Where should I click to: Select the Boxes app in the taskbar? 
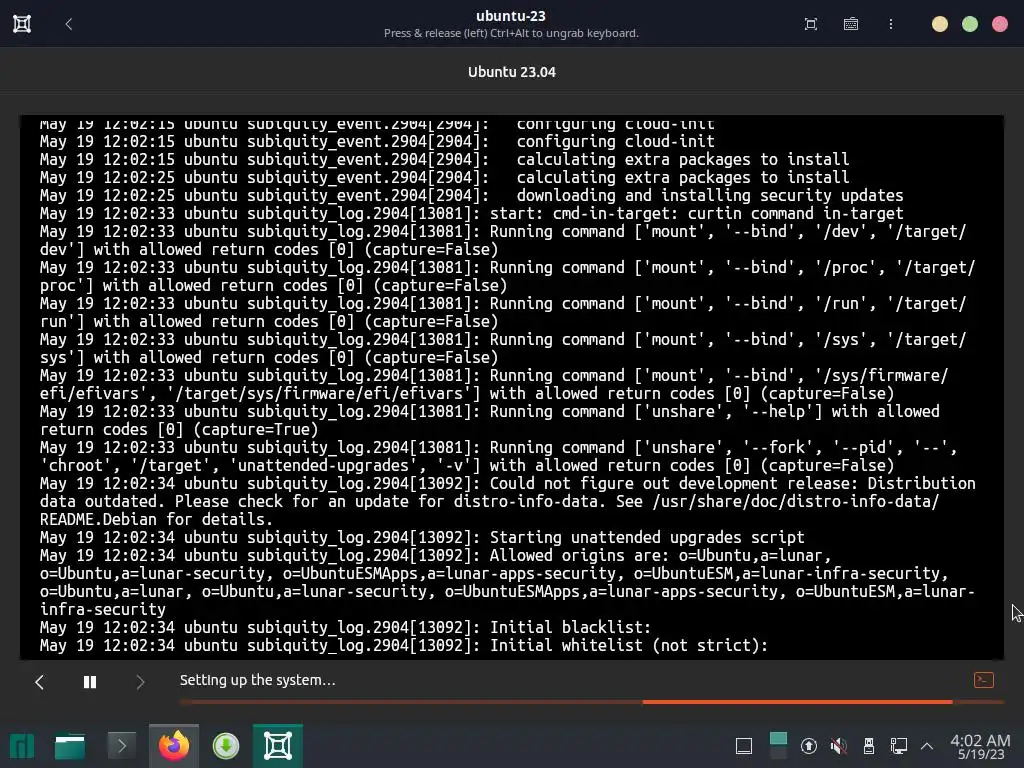tap(278, 746)
